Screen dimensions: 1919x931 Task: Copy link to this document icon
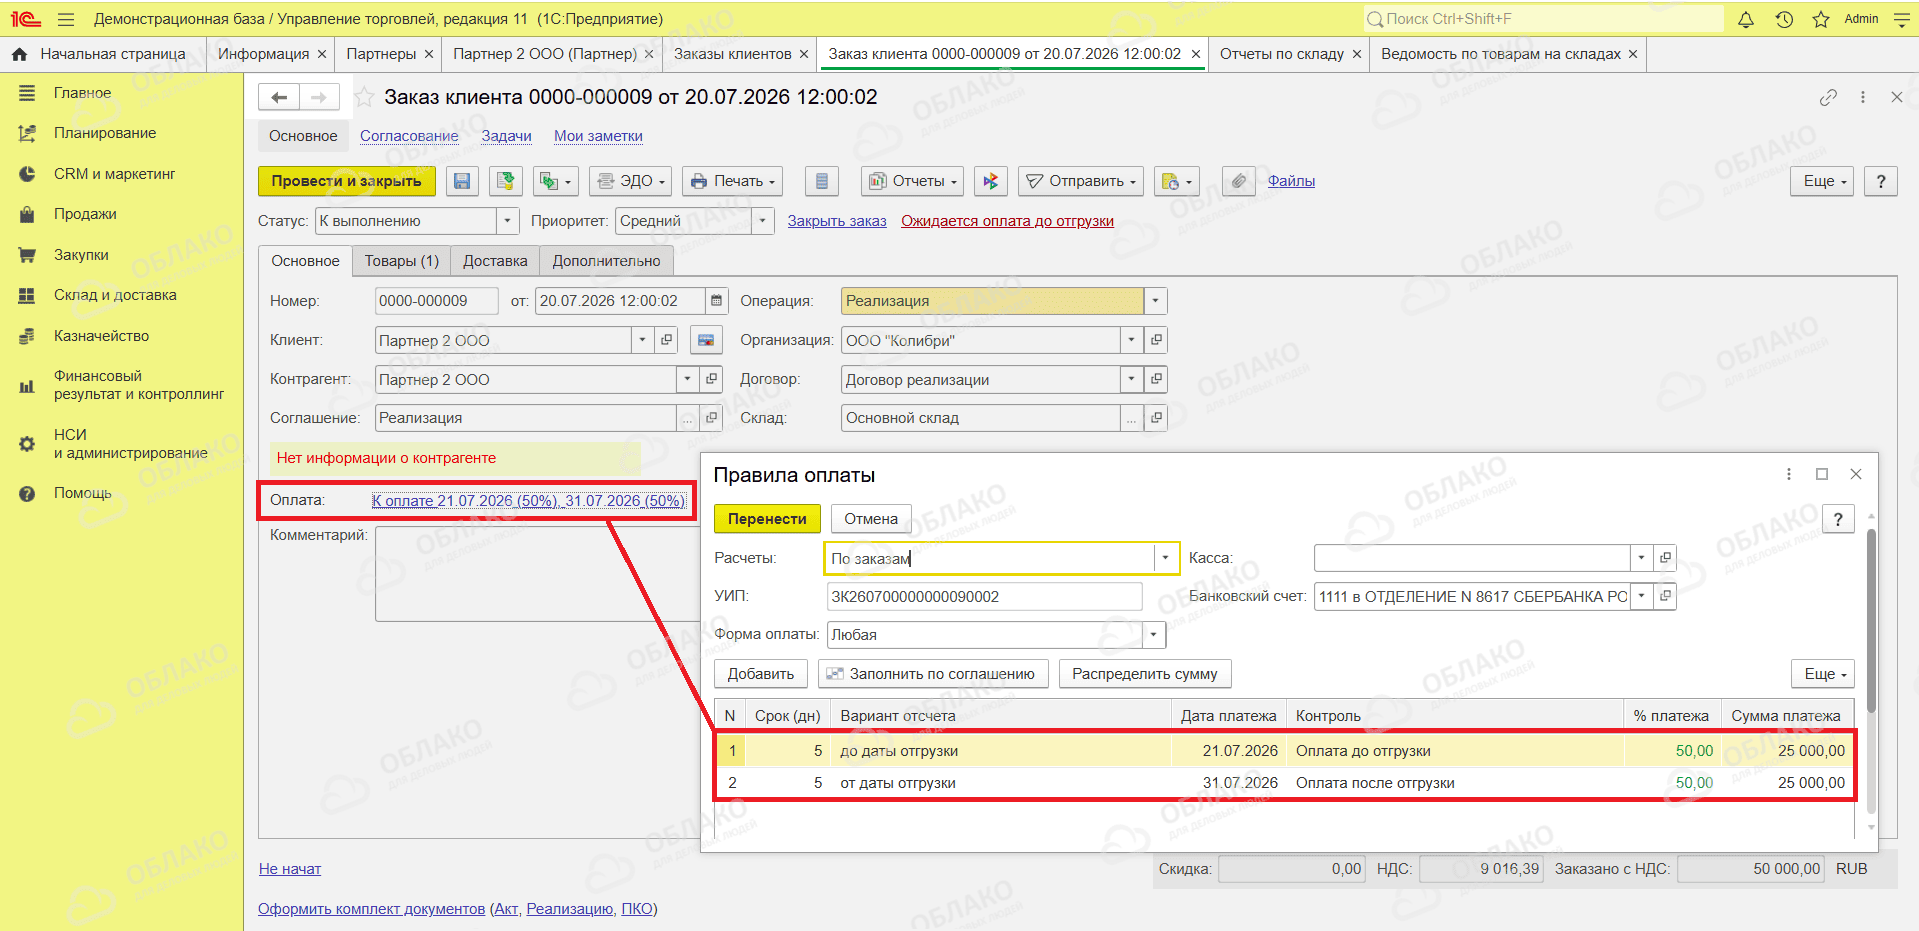coord(1828,97)
